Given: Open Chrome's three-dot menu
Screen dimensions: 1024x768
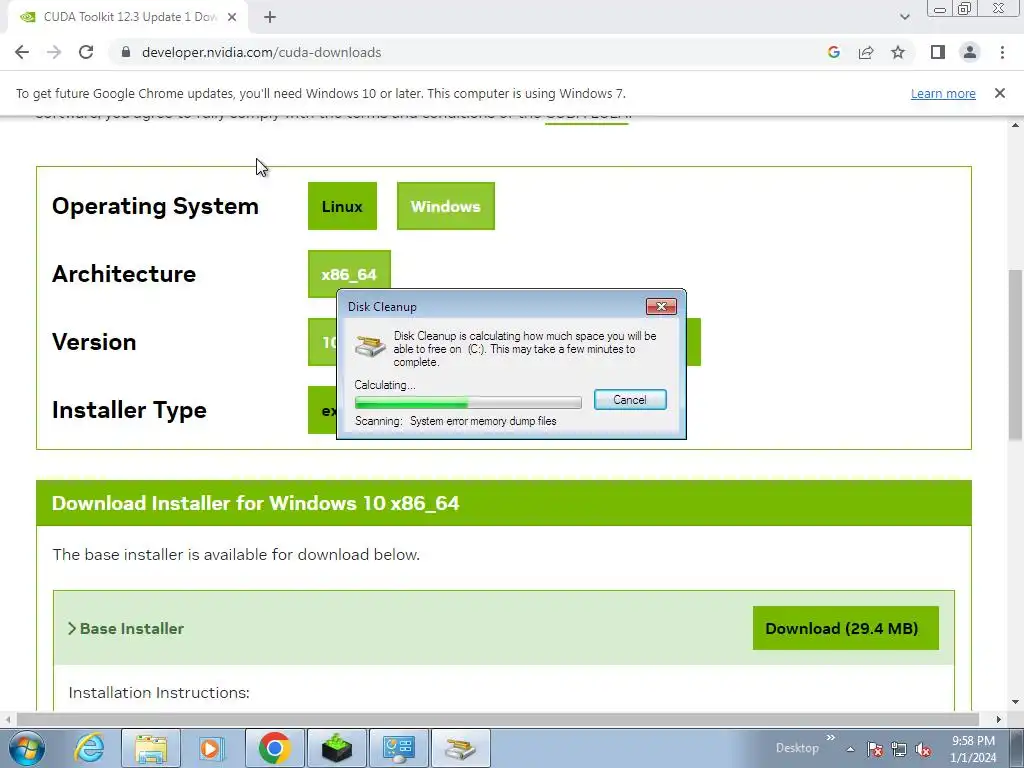Looking at the screenshot, I should click(1002, 52).
